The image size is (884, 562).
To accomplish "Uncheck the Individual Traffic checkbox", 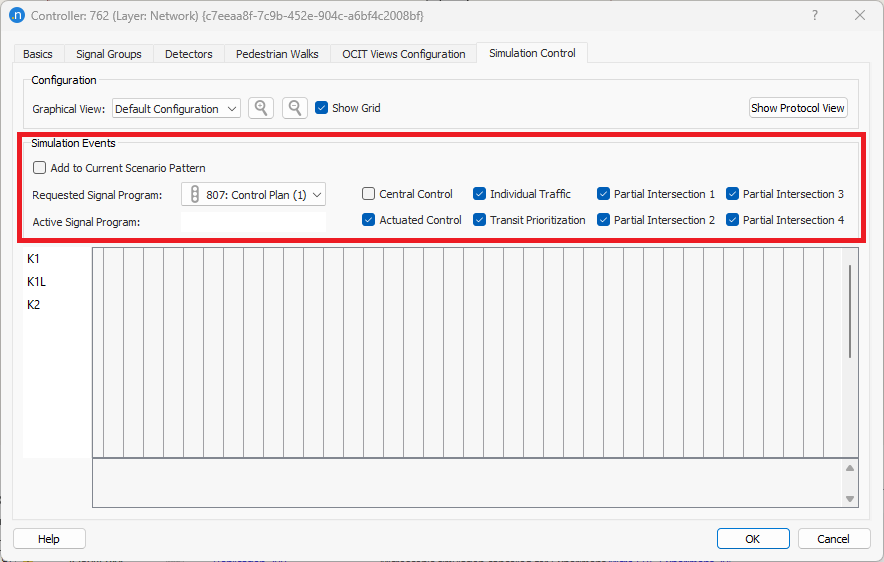I will click(479, 194).
